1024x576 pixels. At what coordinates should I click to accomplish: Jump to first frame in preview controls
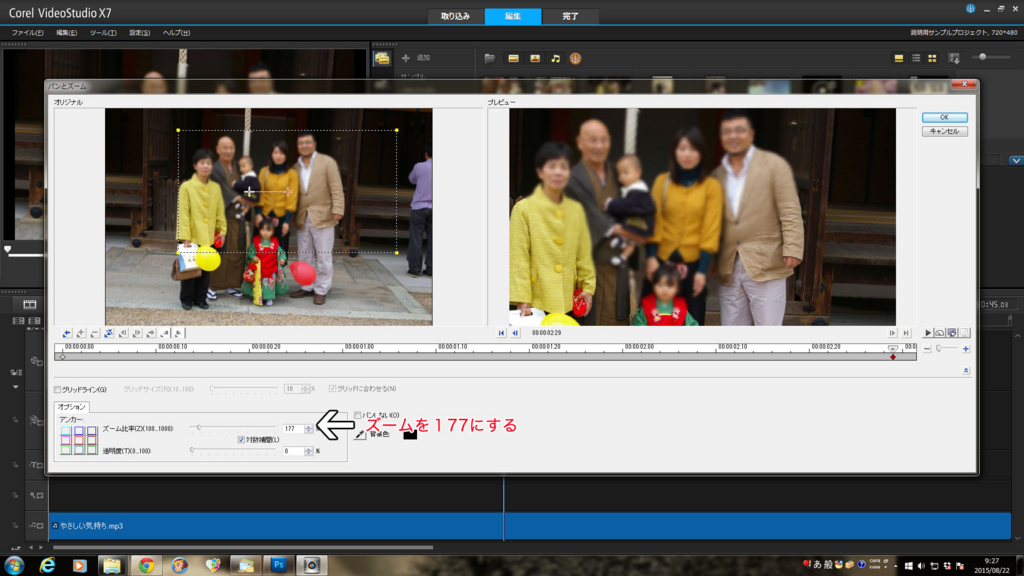click(502, 333)
